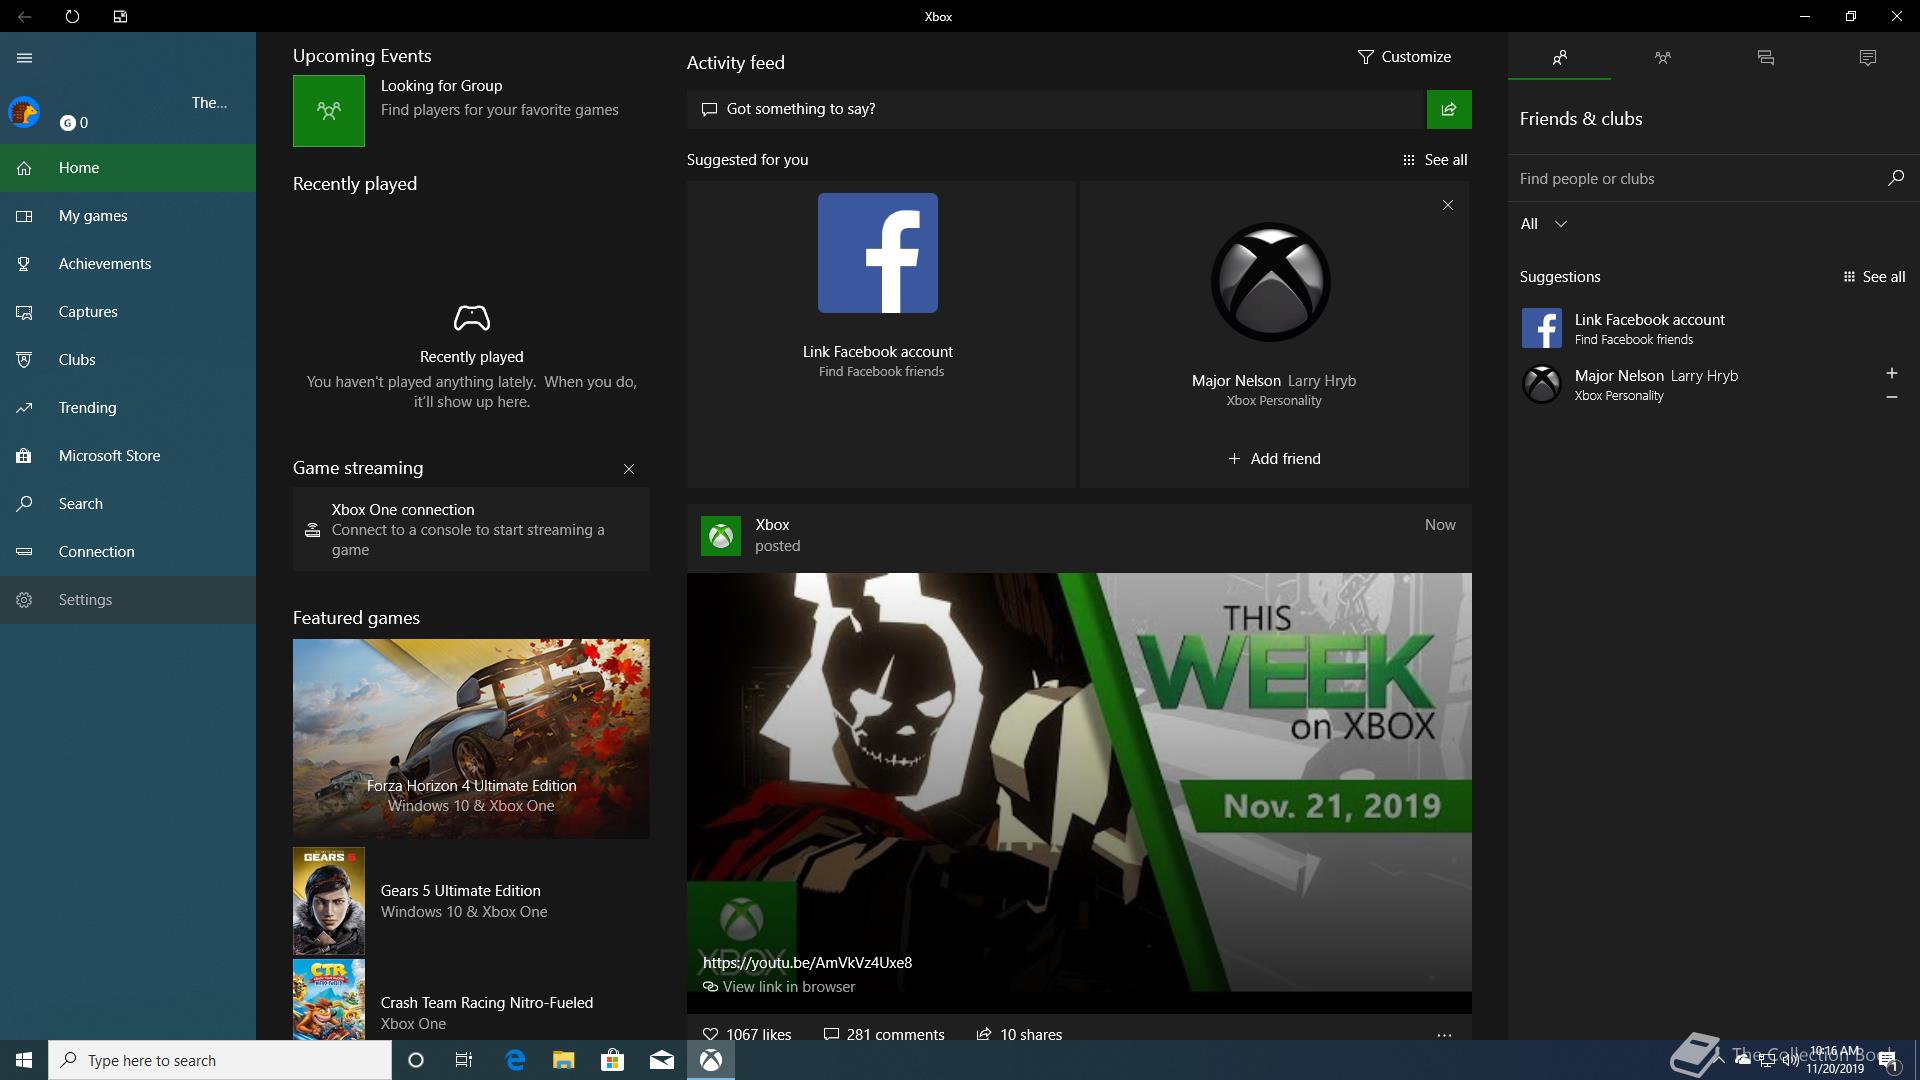
Task: Open the 281 comments on the post
Action: (884, 1034)
